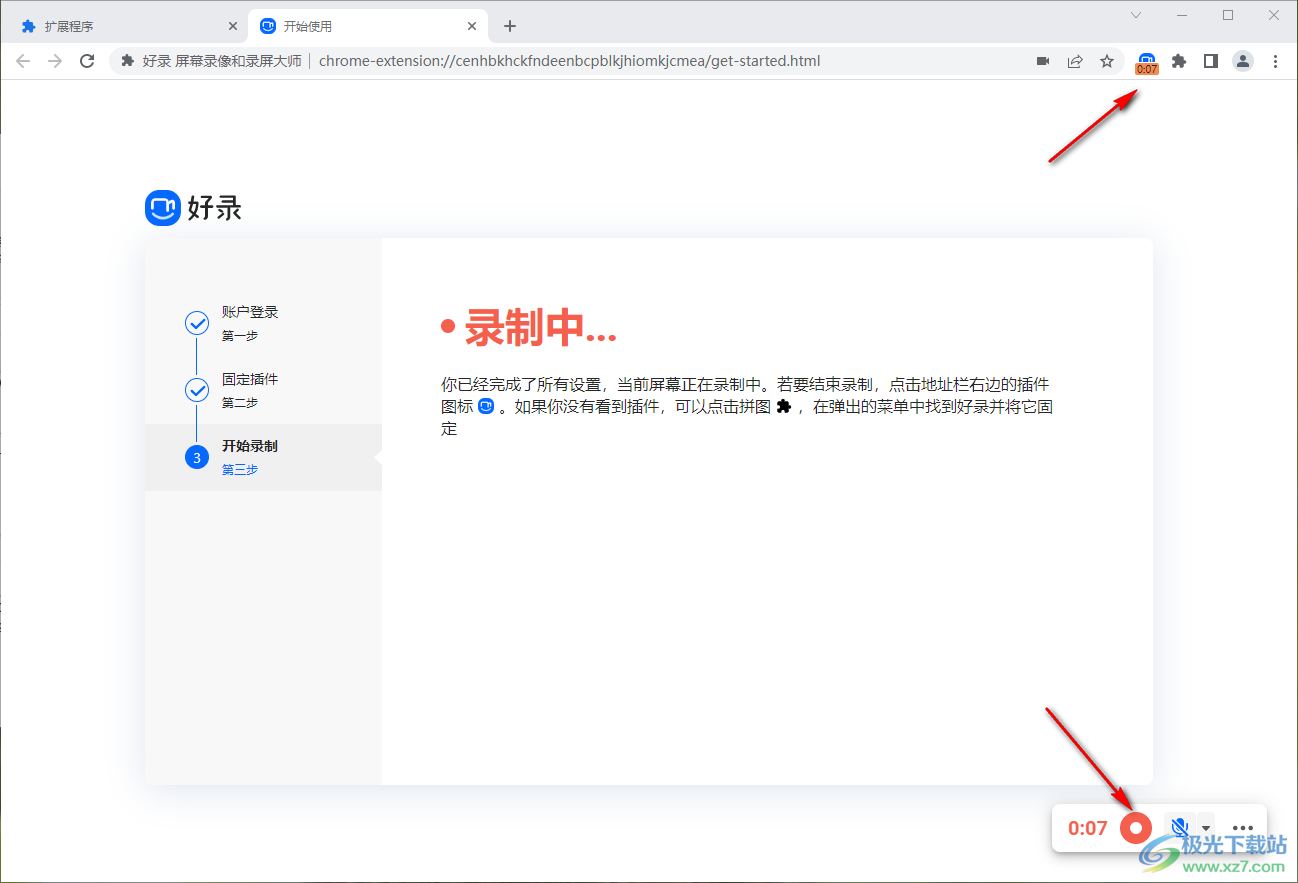Select the 开始使用 tab

tap(369, 26)
